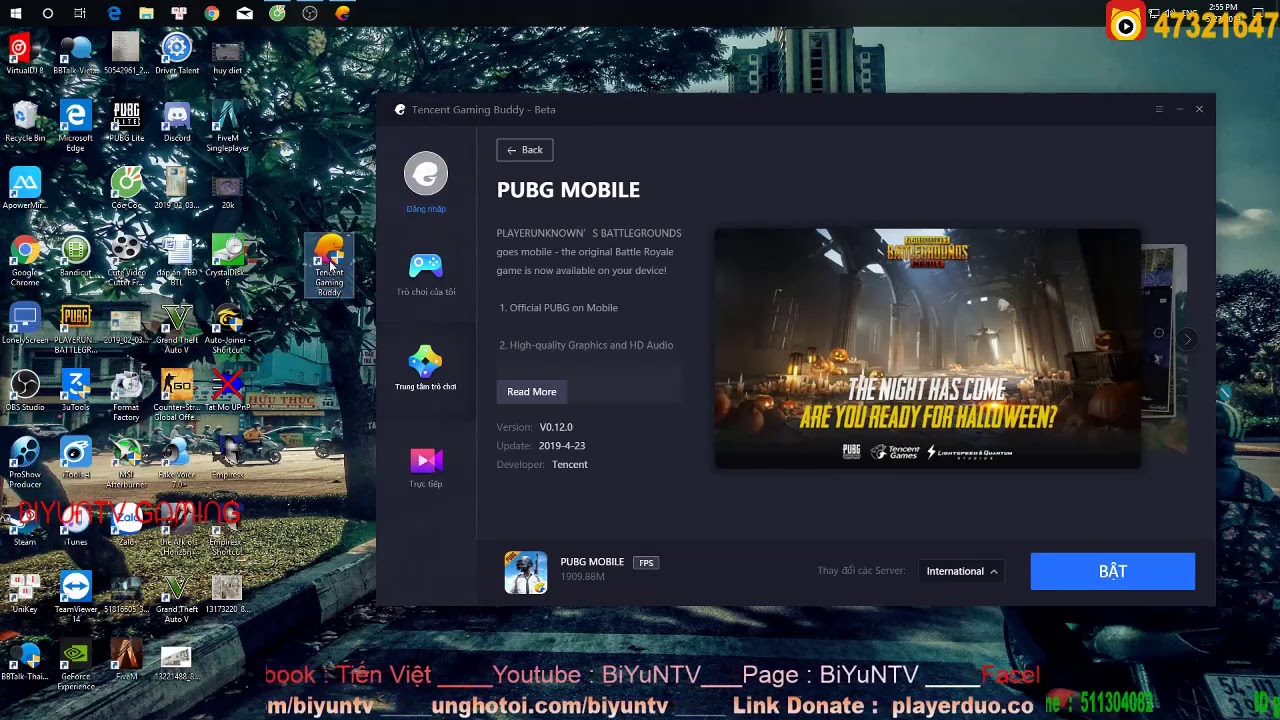The image size is (1280, 720).
Task: Show next screenshot with right arrow
Action: pos(1187,340)
